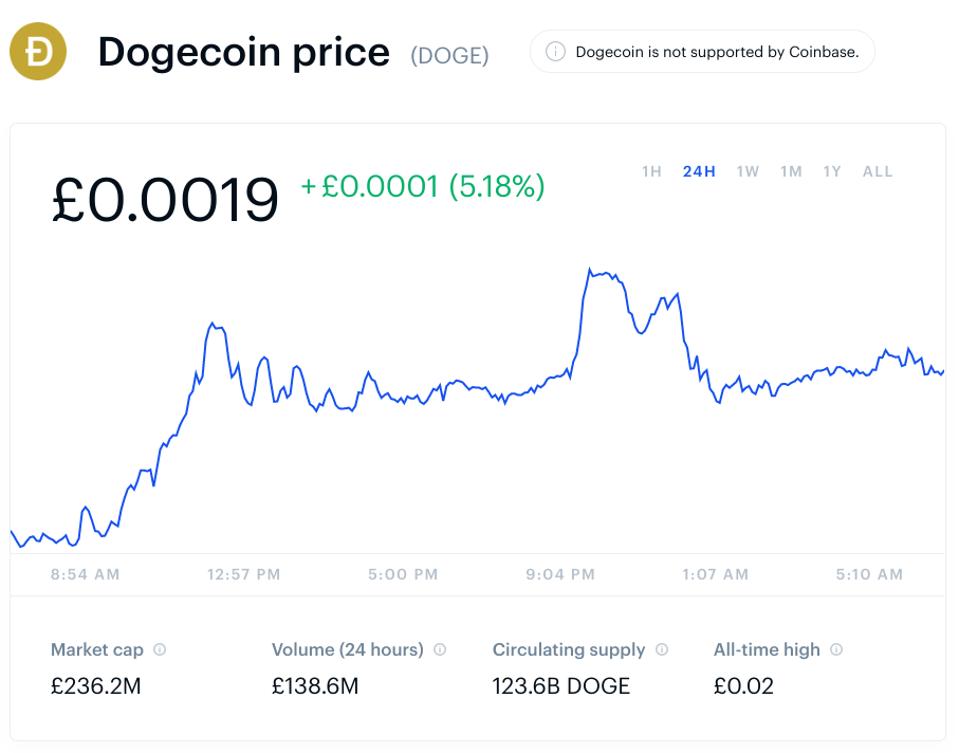
Task: Switch to the 1M time range
Action: coord(791,172)
